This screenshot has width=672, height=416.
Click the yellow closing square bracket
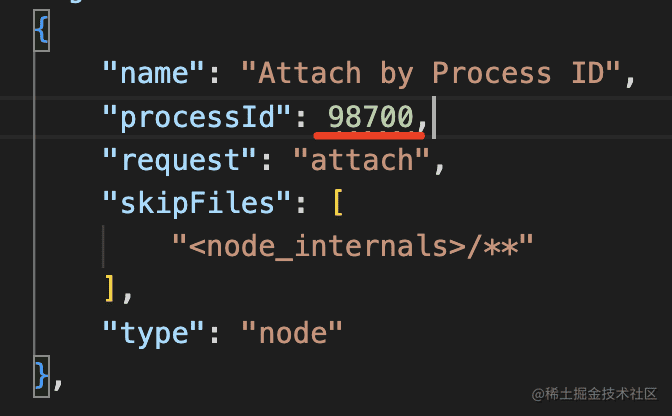[110, 290]
